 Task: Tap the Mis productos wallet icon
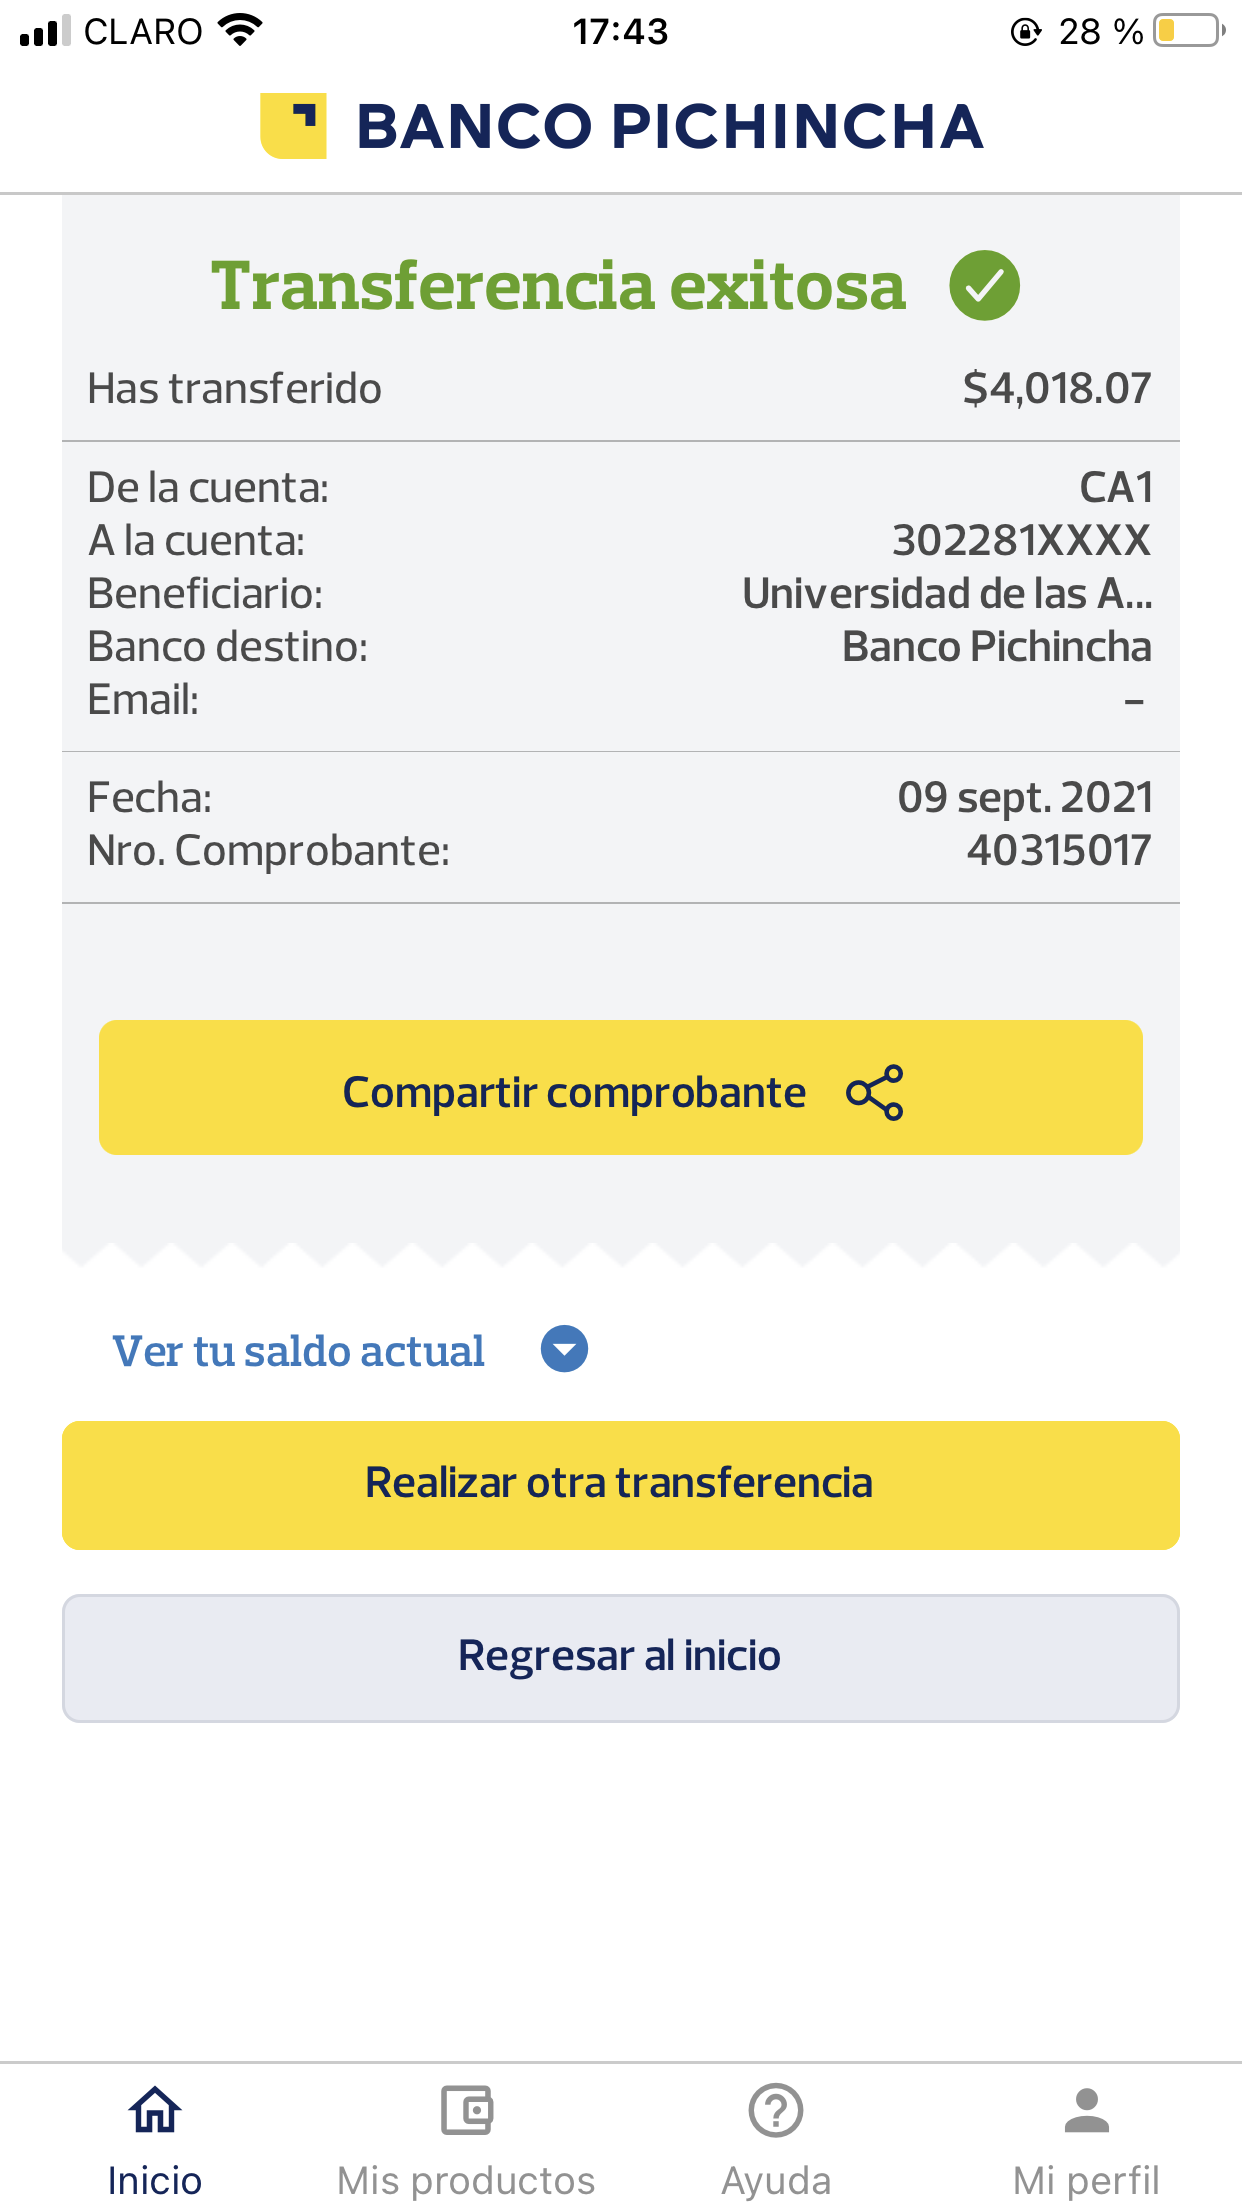coord(466,2110)
